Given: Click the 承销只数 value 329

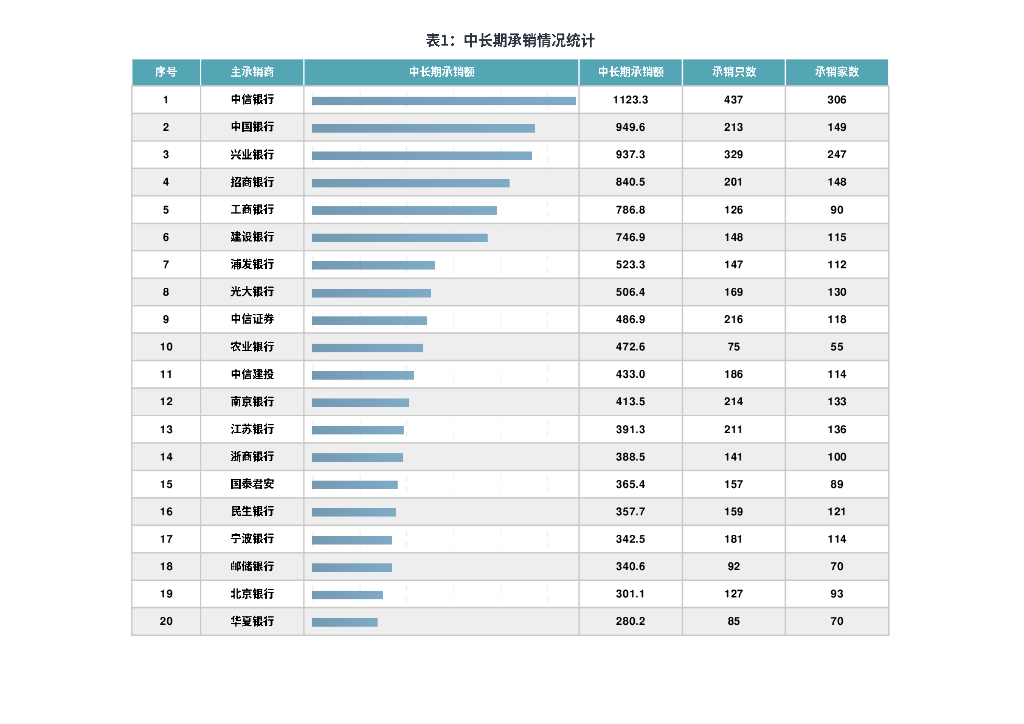Looking at the screenshot, I should 733,154.
